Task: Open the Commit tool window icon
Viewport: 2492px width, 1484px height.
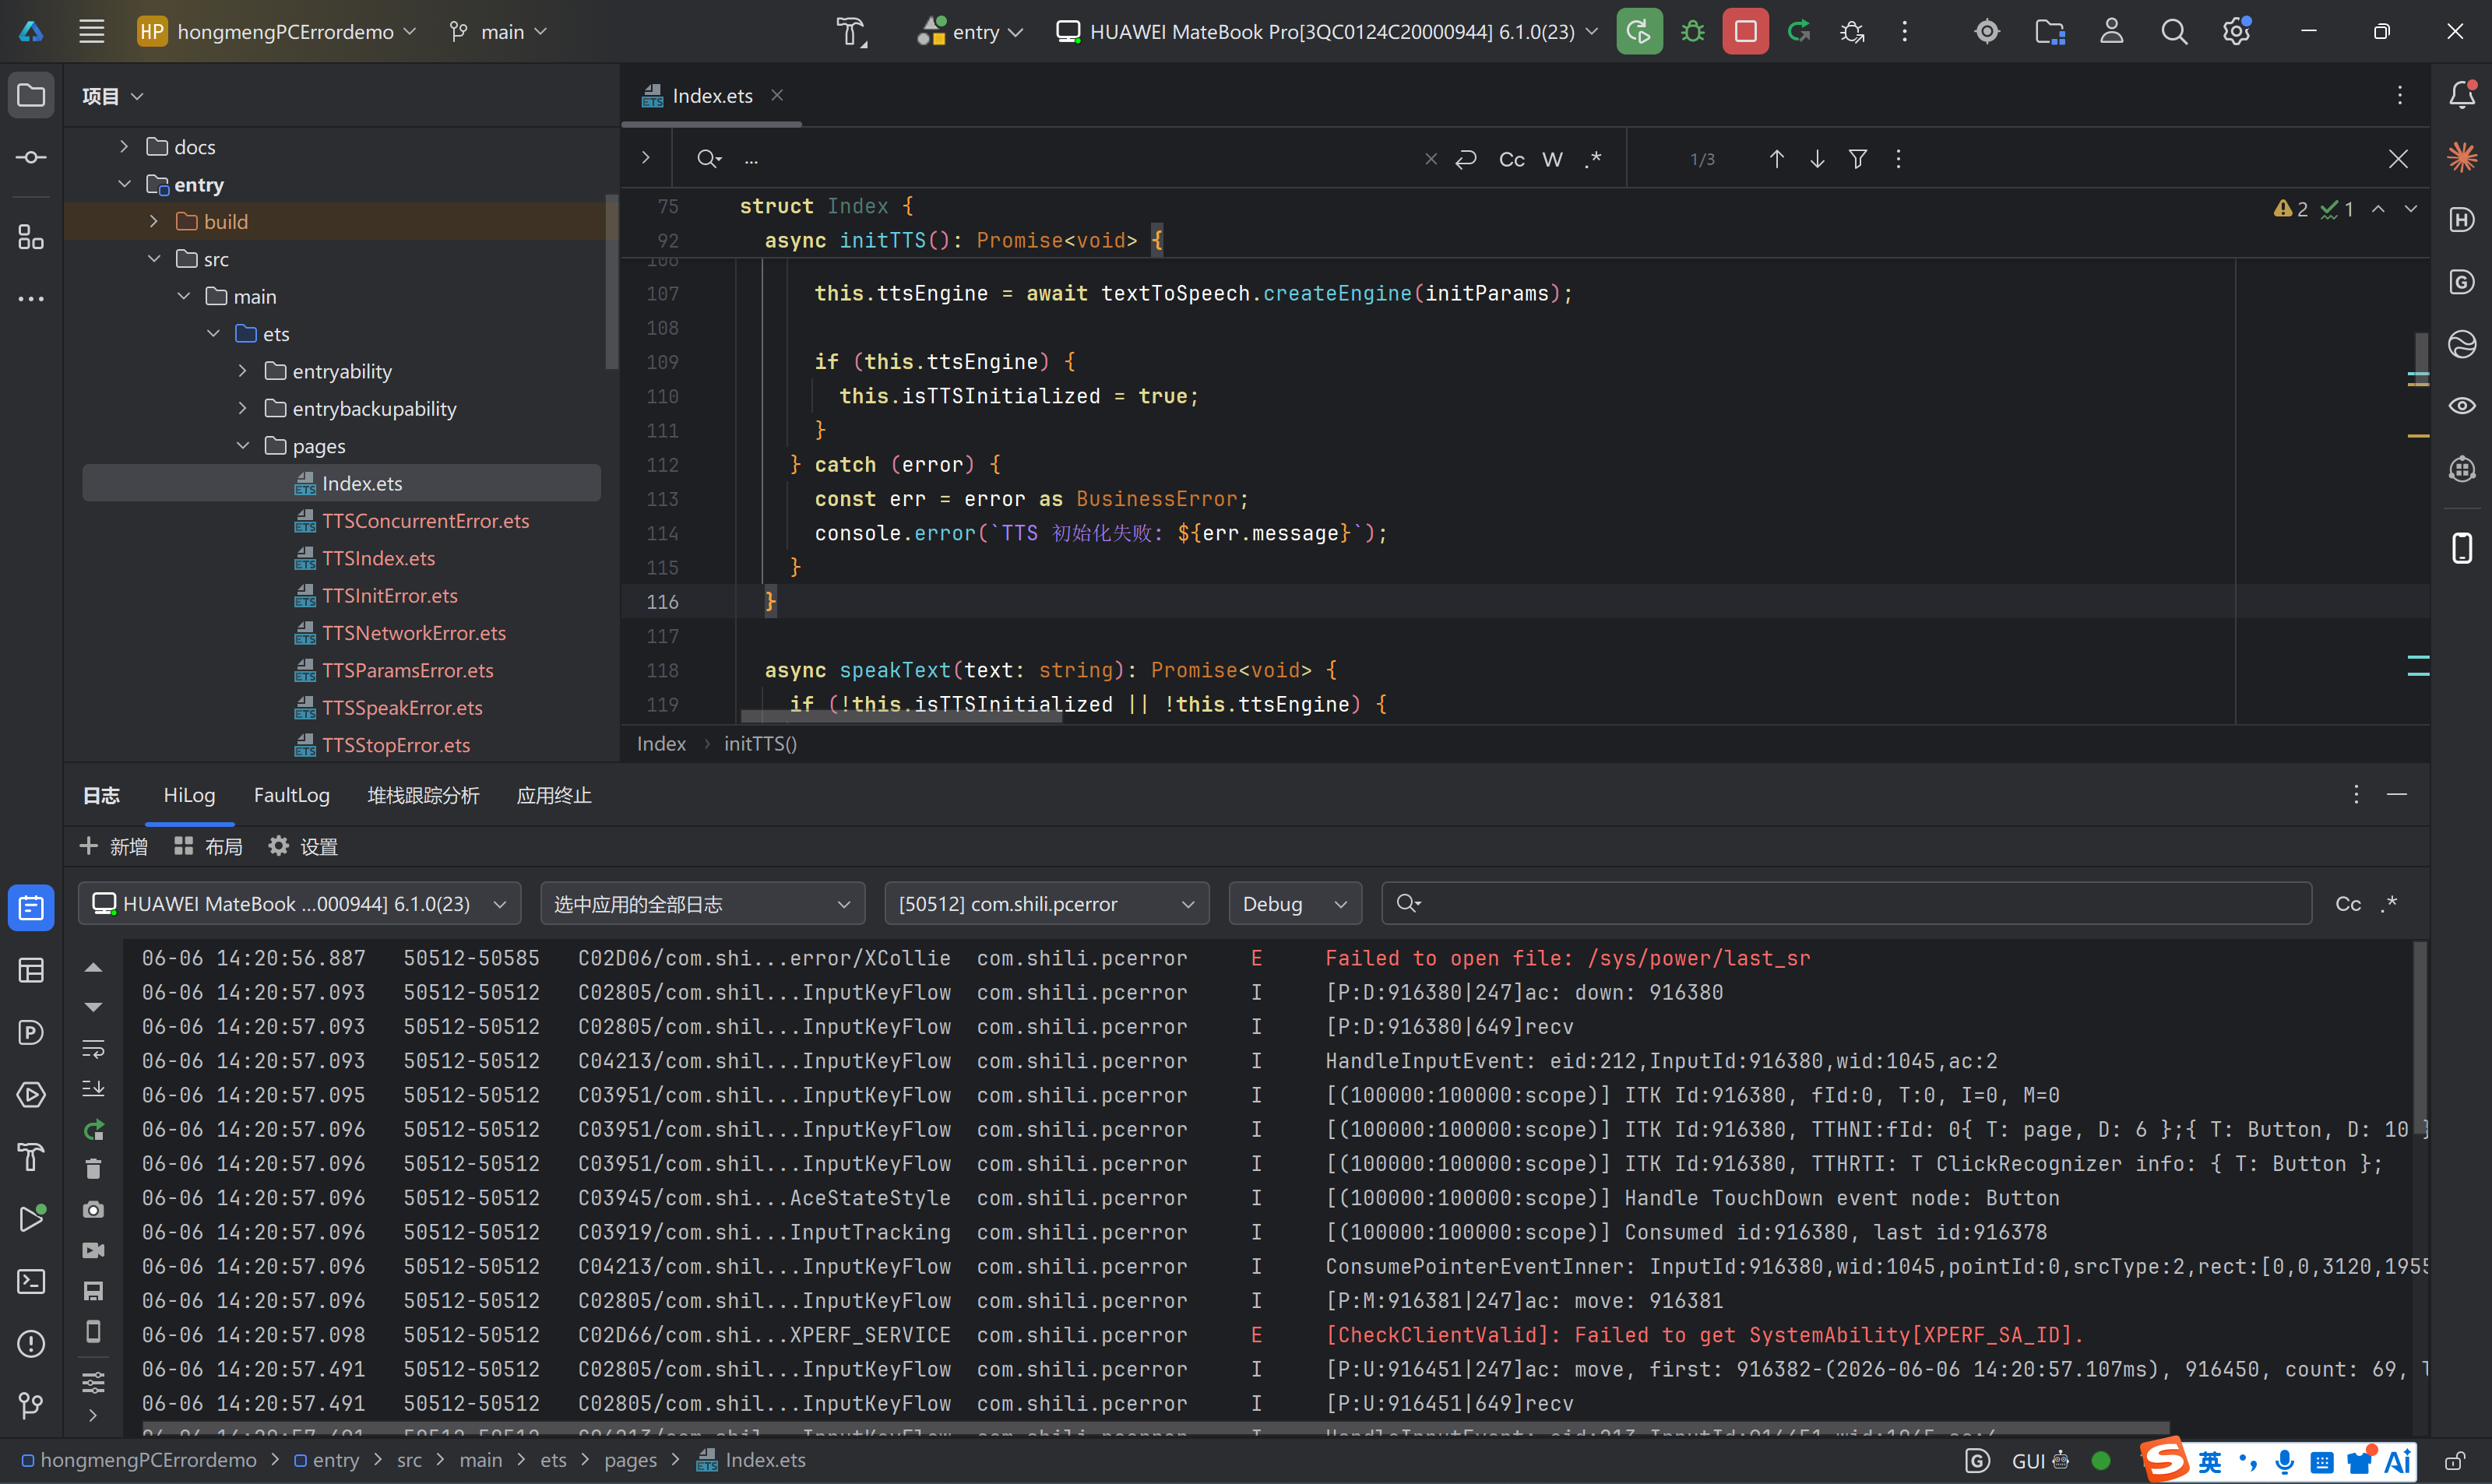Action: (x=31, y=158)
